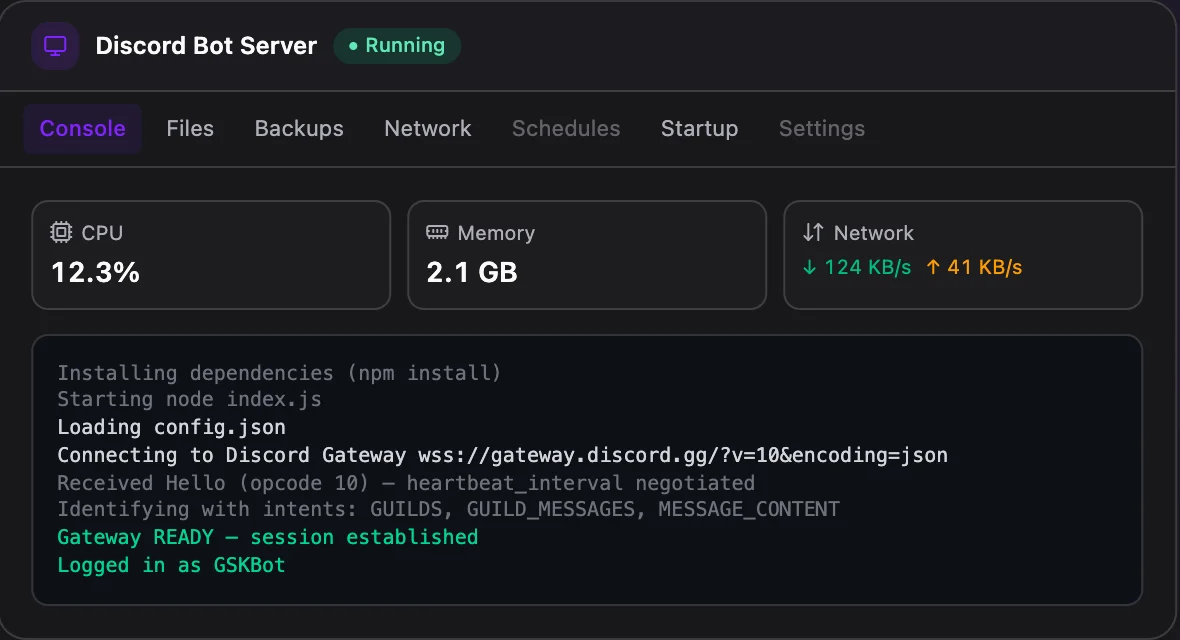Open the Files tab
This screenshot has height=640, width=1180.
190,129
